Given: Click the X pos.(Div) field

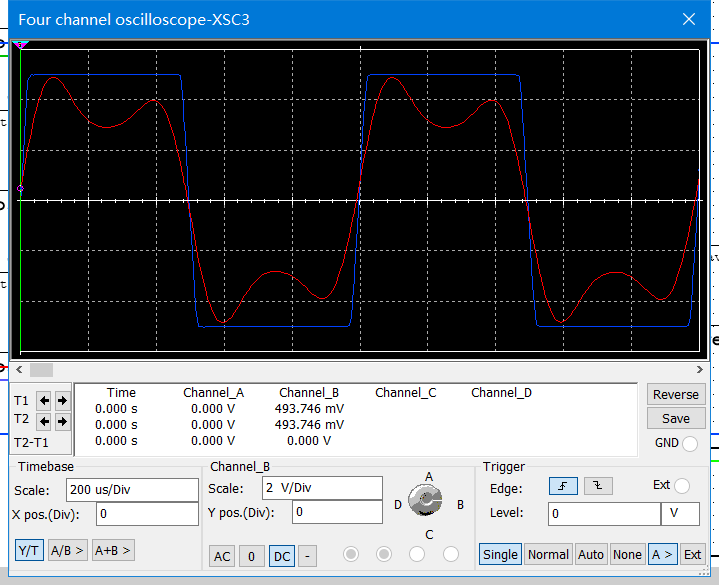Looking at the screenshot, I should click(x=147, y=514).
